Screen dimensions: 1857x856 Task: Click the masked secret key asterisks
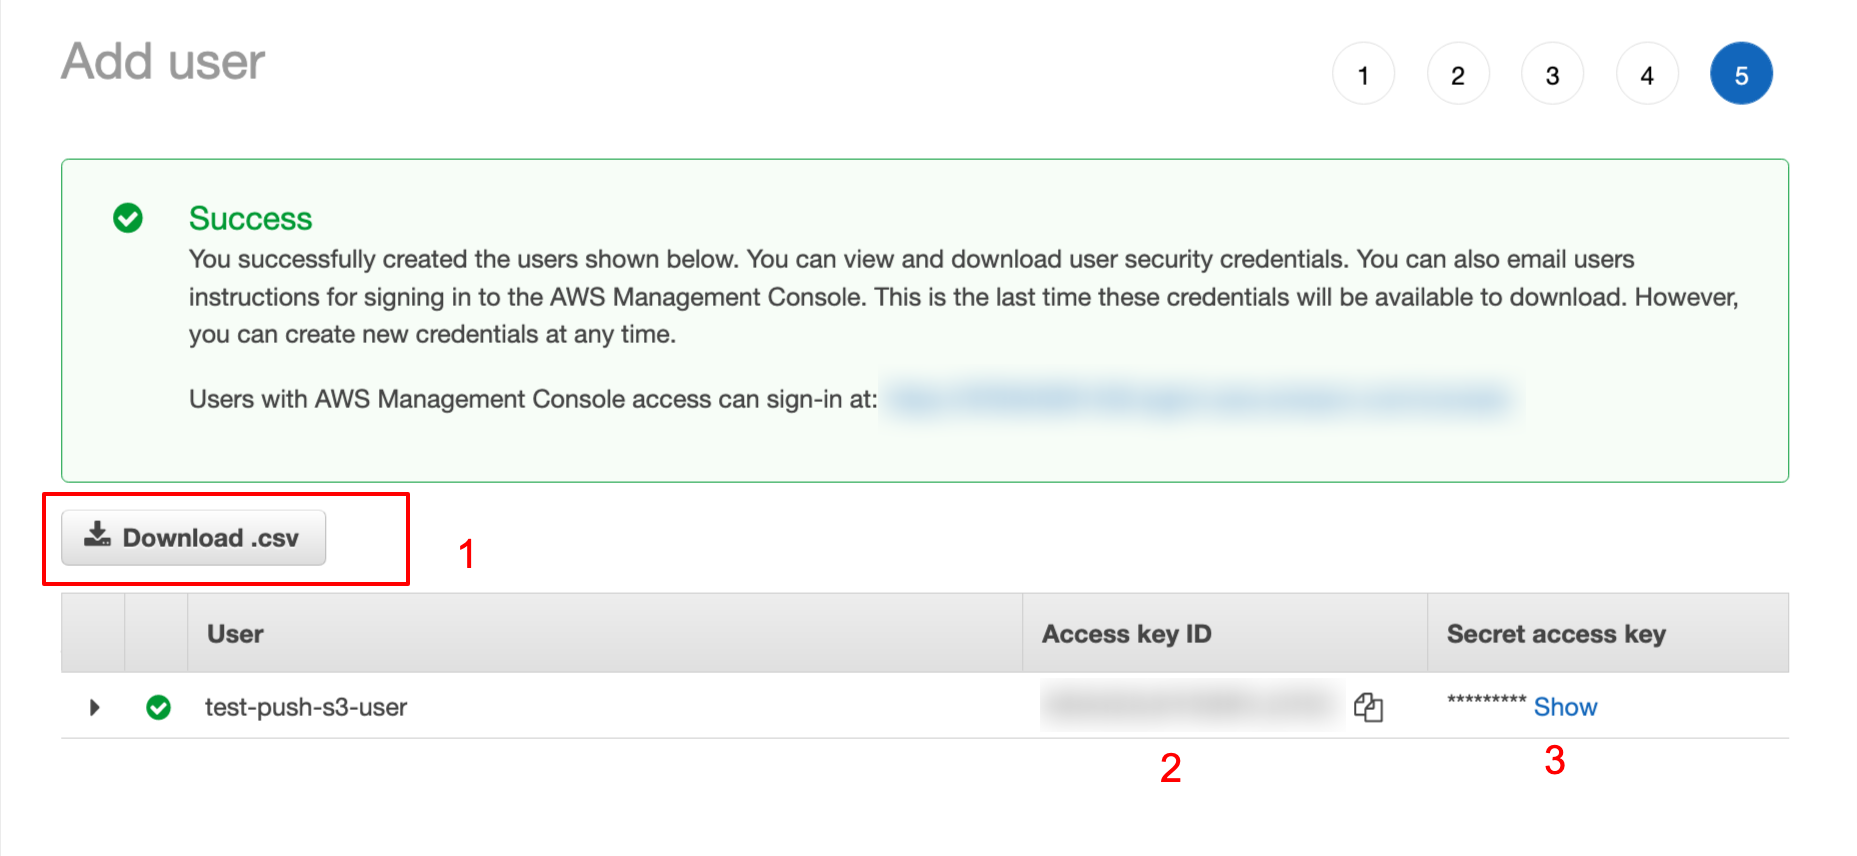(x=1486, y=701)
